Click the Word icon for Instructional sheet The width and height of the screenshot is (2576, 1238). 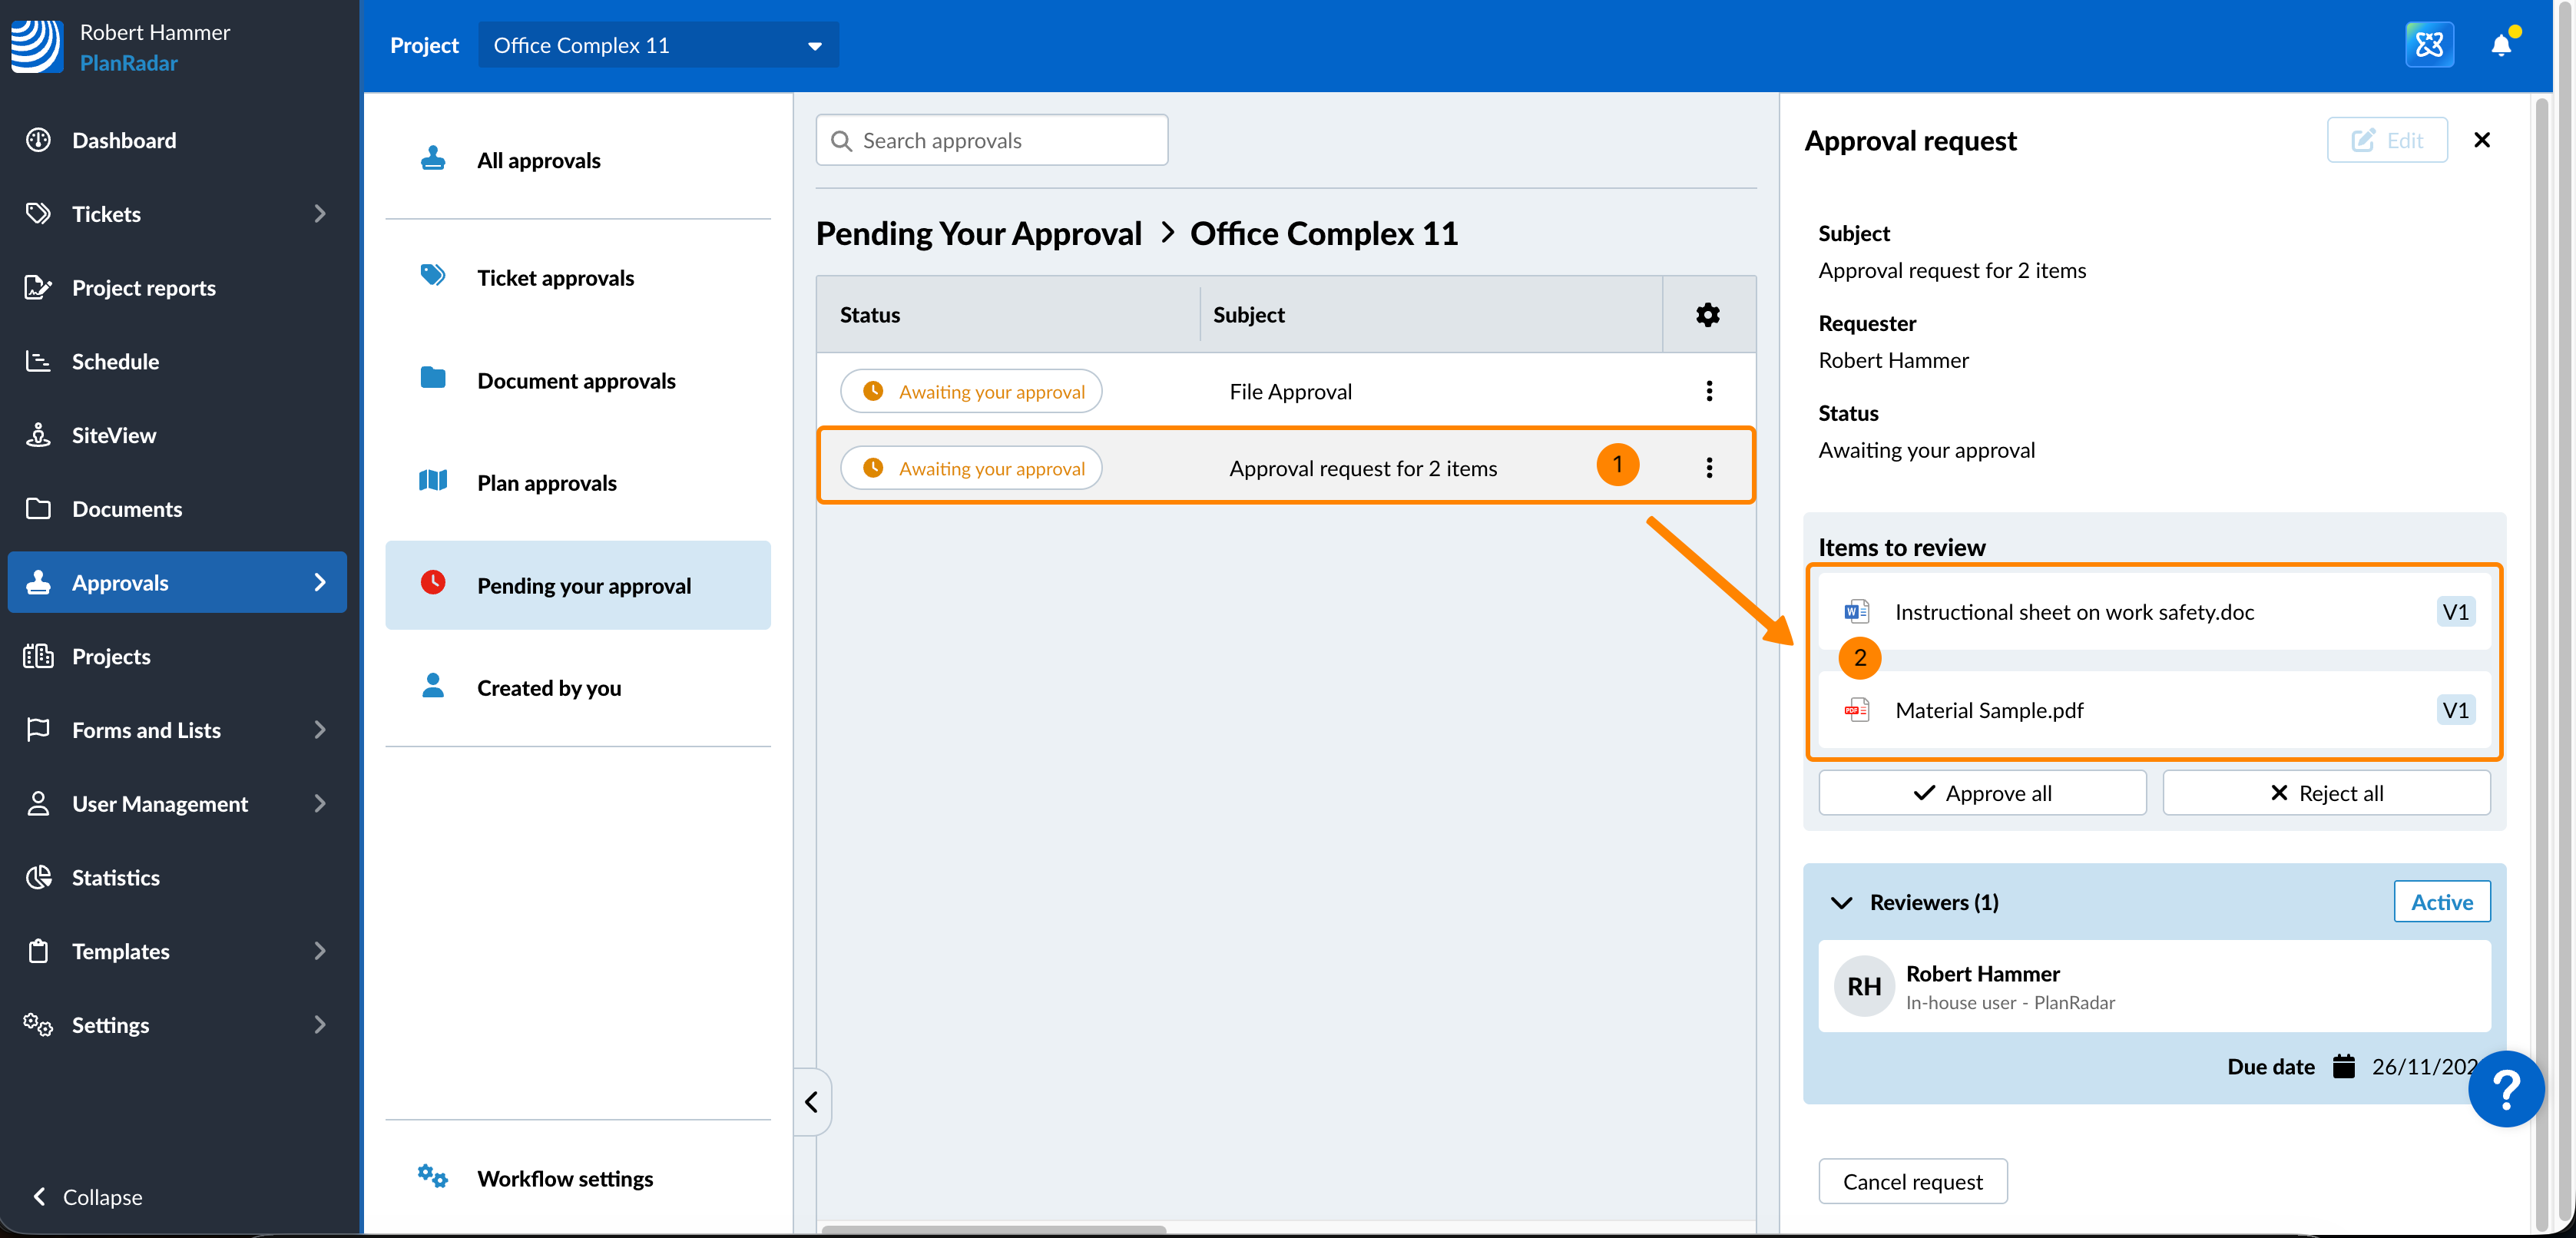click(x=1857, y=612)
